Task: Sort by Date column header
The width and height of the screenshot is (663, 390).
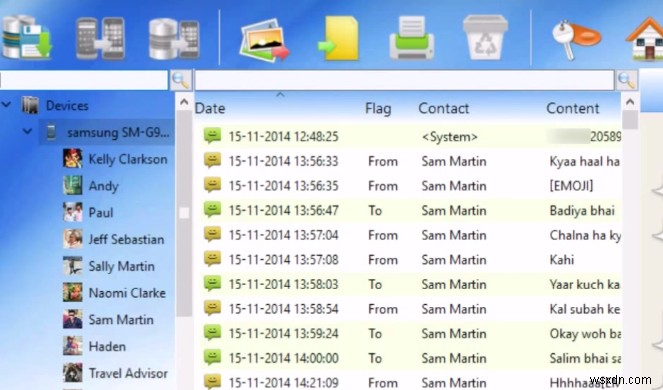Action: pyautogui.click(x=210, y=109)
